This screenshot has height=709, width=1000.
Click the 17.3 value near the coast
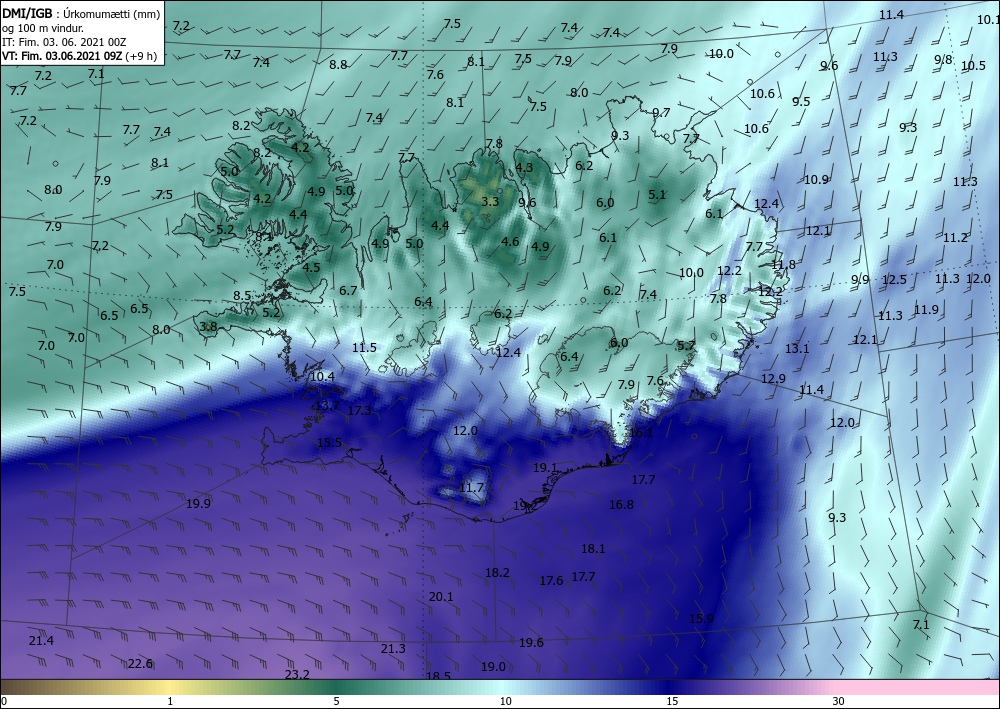[359, 411]
